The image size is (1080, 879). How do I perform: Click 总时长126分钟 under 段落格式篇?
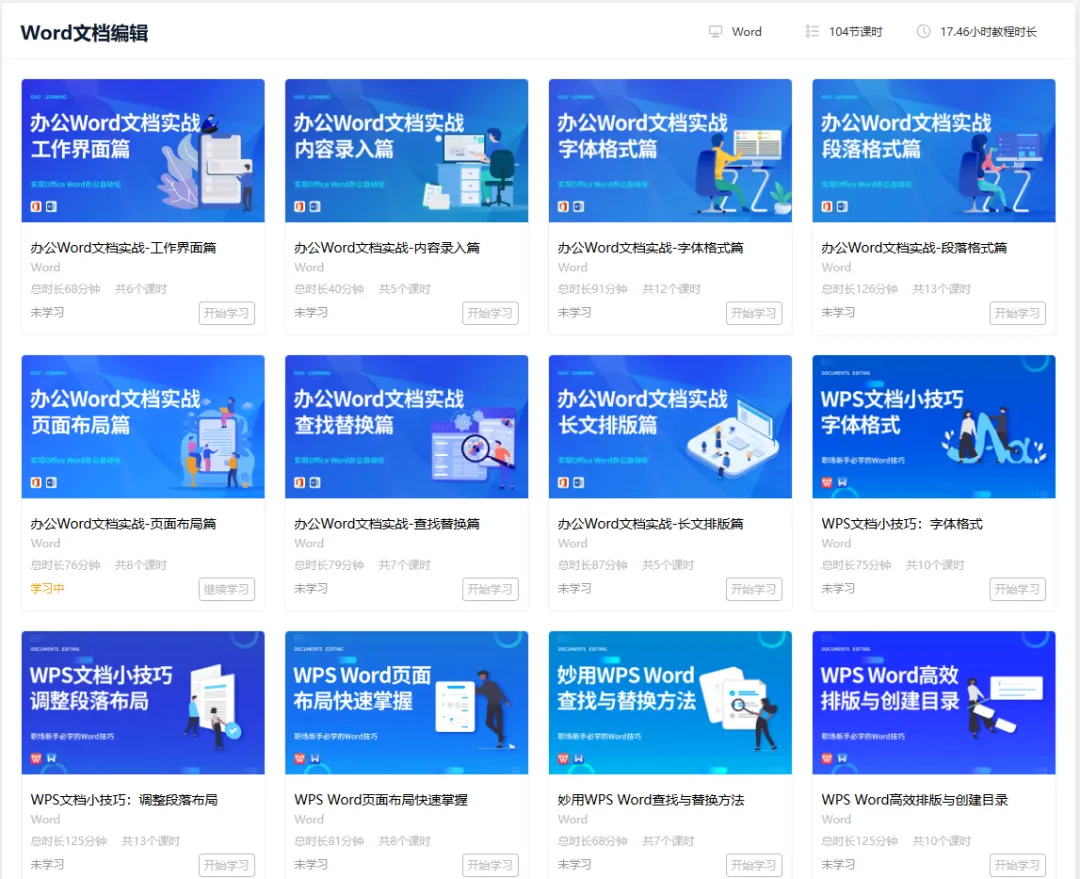(860, 289)
